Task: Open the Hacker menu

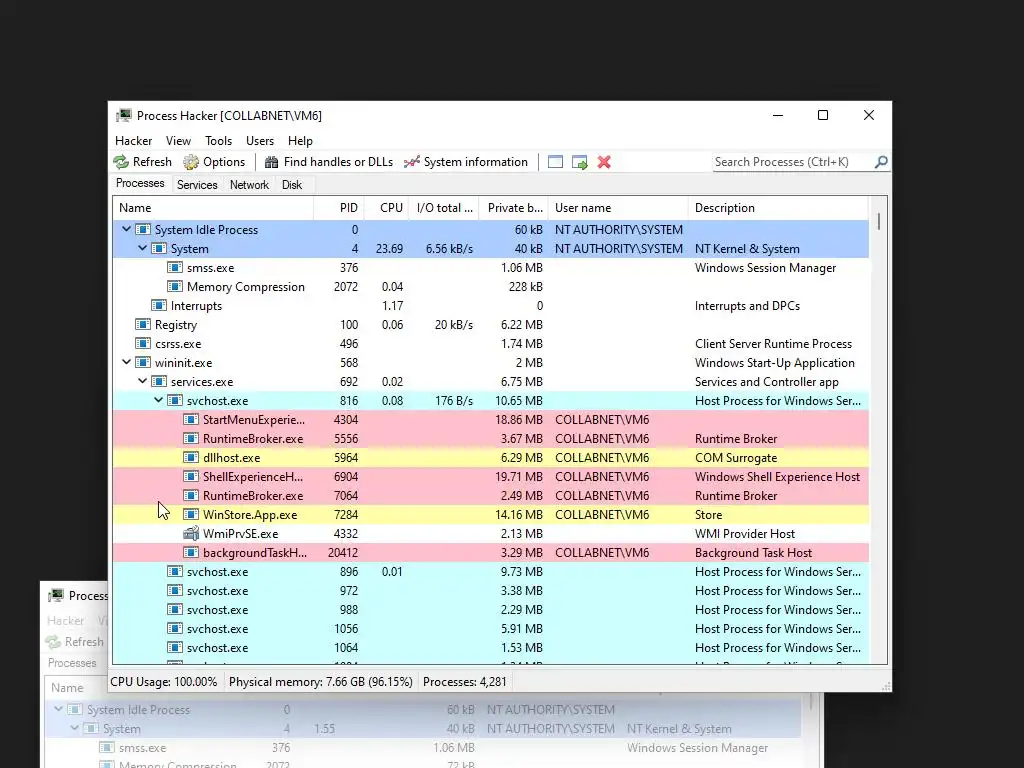Action: click(133, 140)
